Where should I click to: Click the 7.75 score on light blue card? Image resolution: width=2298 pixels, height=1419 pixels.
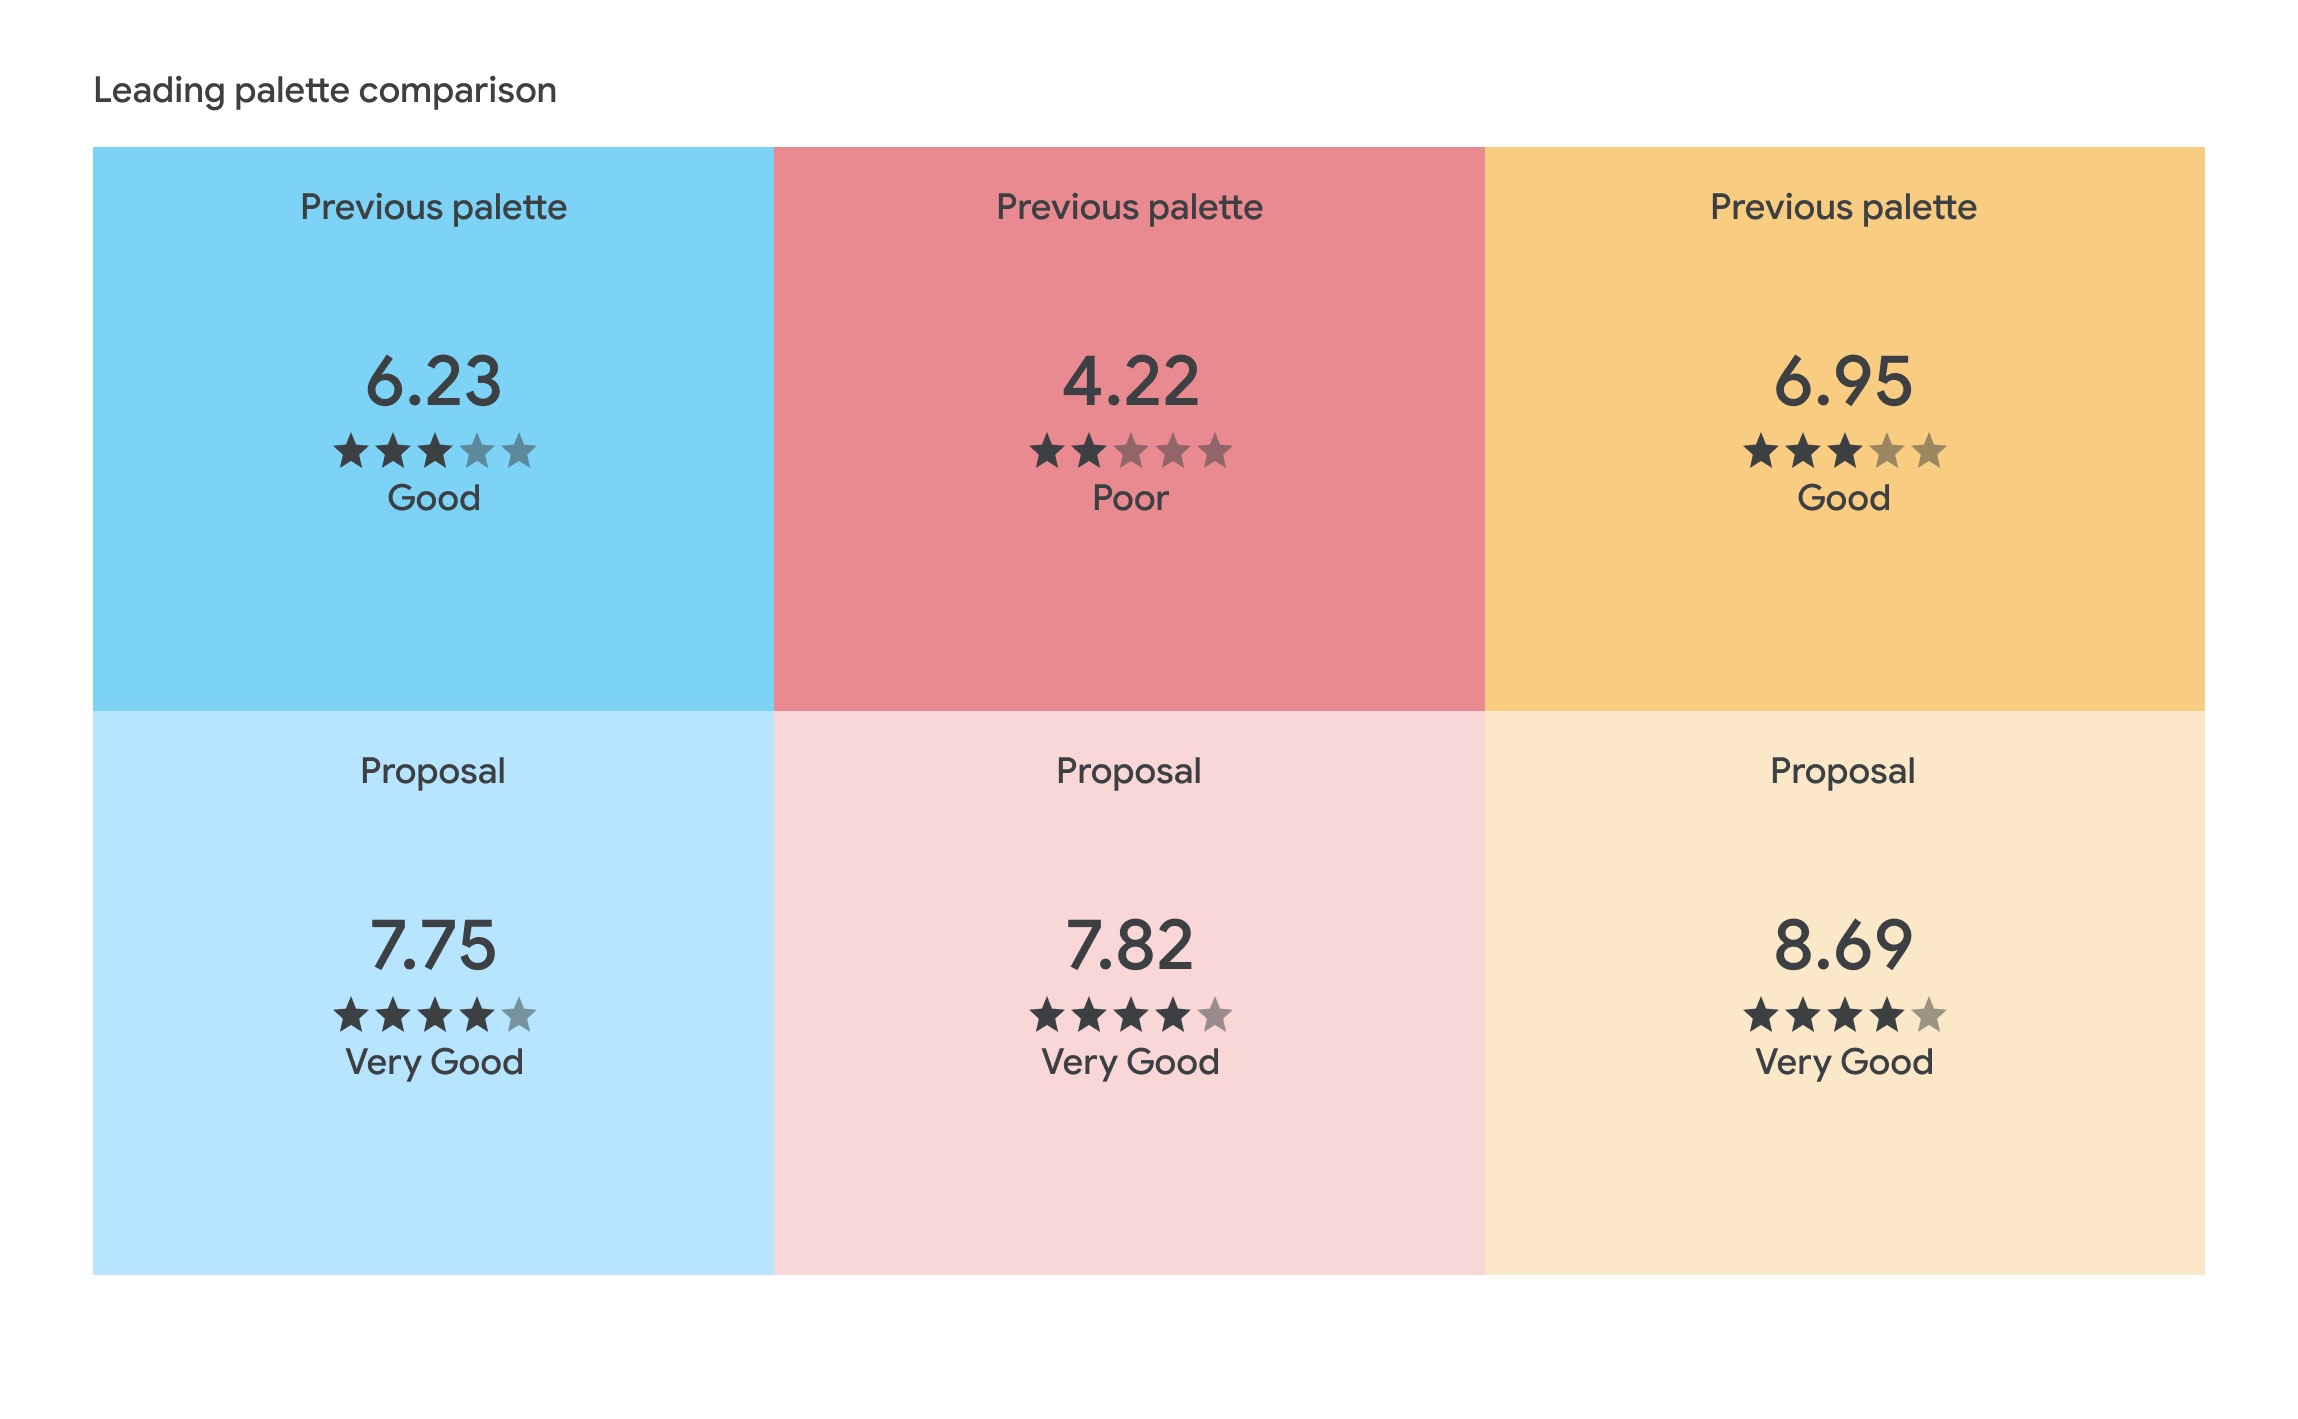tap(433, 946)
